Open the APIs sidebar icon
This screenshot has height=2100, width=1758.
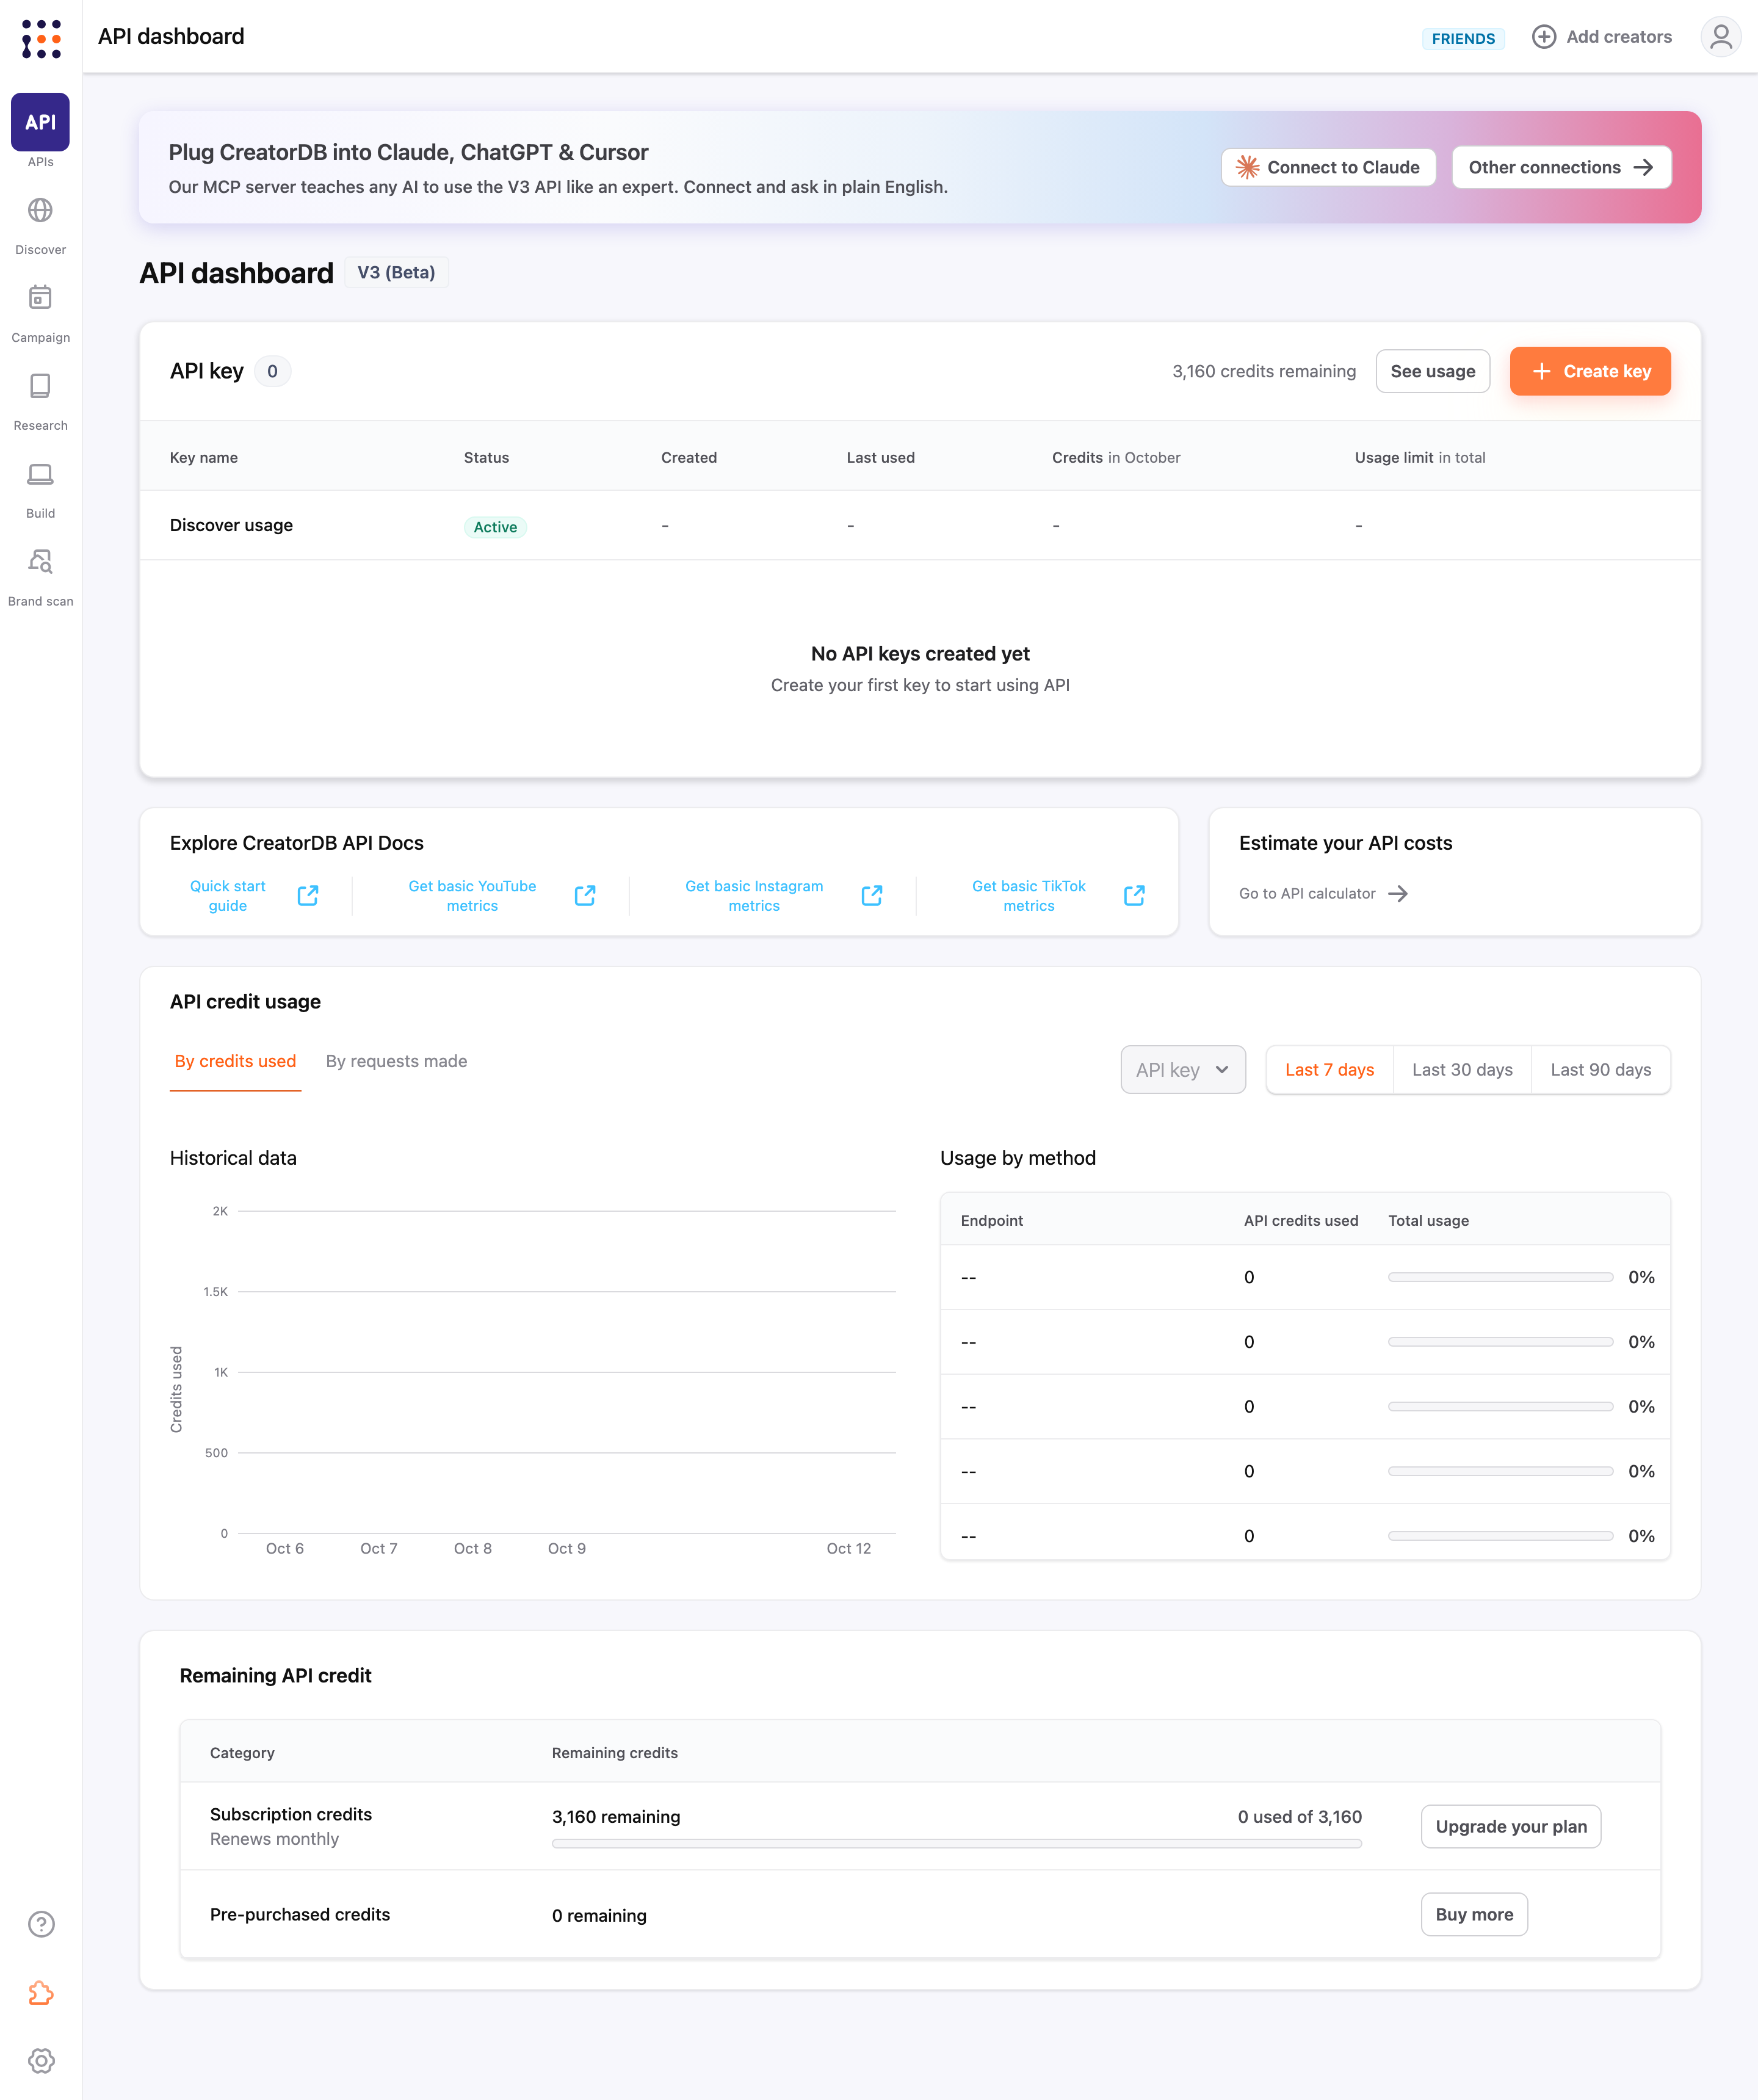click(x=40, y=122)
